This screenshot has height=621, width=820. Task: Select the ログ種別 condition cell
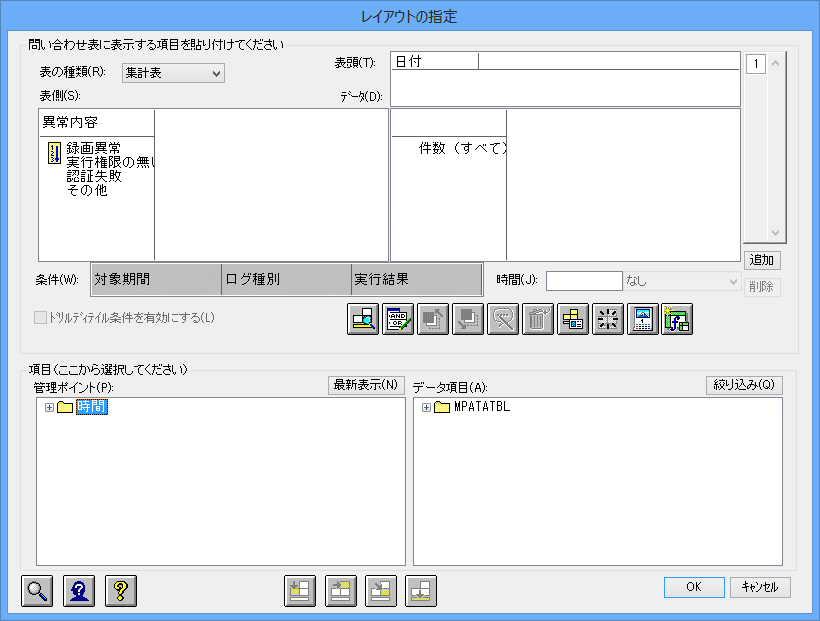[286, 279]
